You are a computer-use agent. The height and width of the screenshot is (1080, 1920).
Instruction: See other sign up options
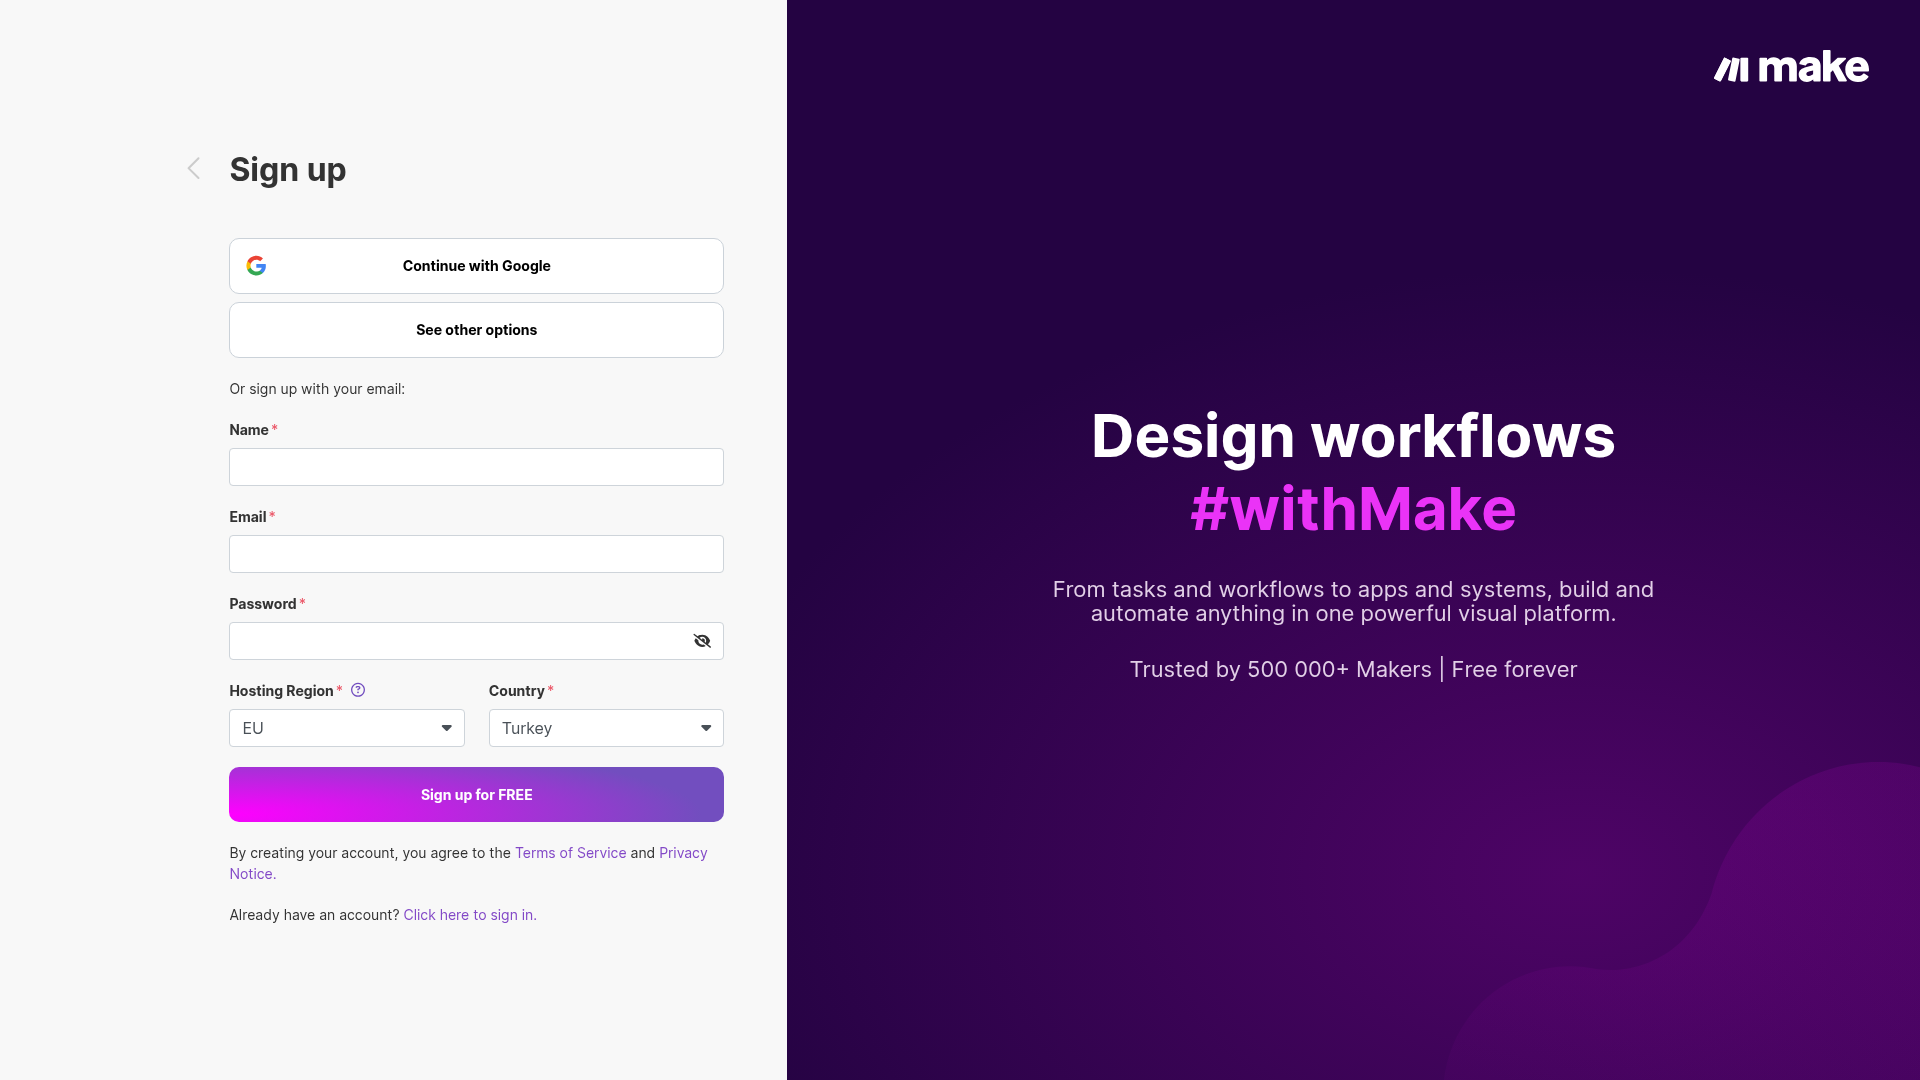point(476,330)
